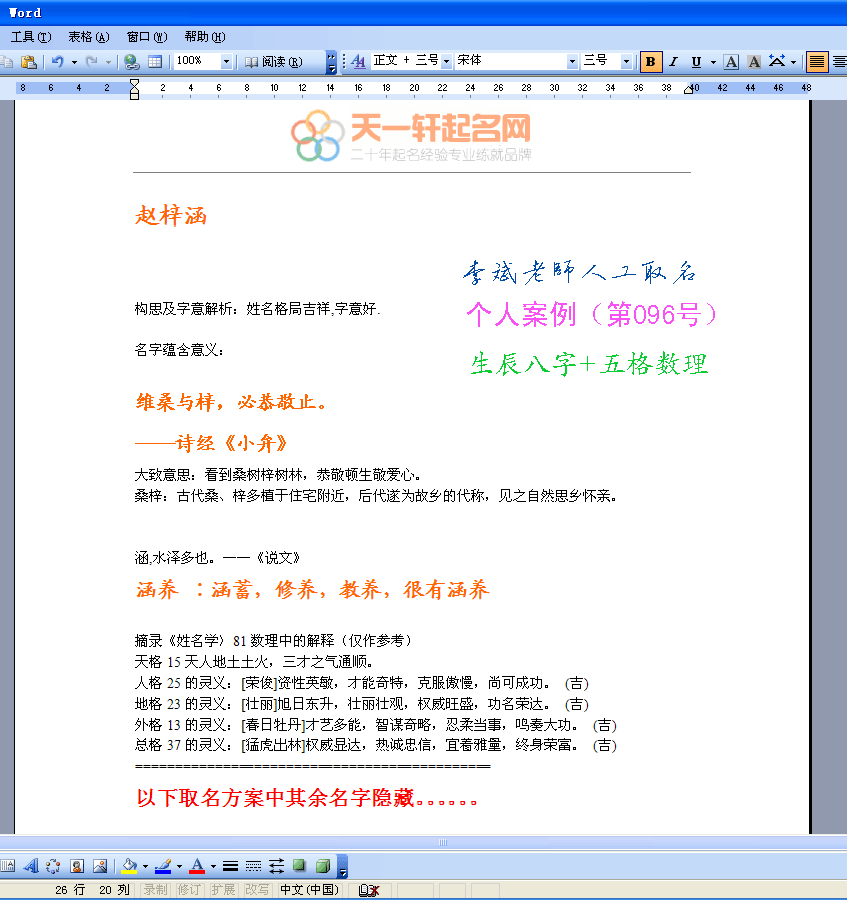The width and height of the screenshot is (847, 900).
Task: Click the left indent marker on ruler
Action: (x=134, y=90)
